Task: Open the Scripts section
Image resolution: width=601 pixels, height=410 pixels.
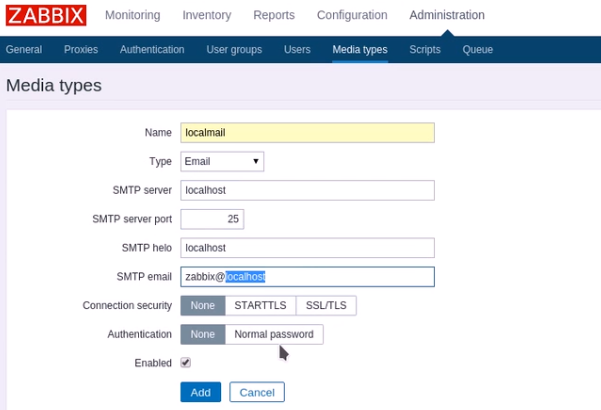Action: (x=425, y=49)
